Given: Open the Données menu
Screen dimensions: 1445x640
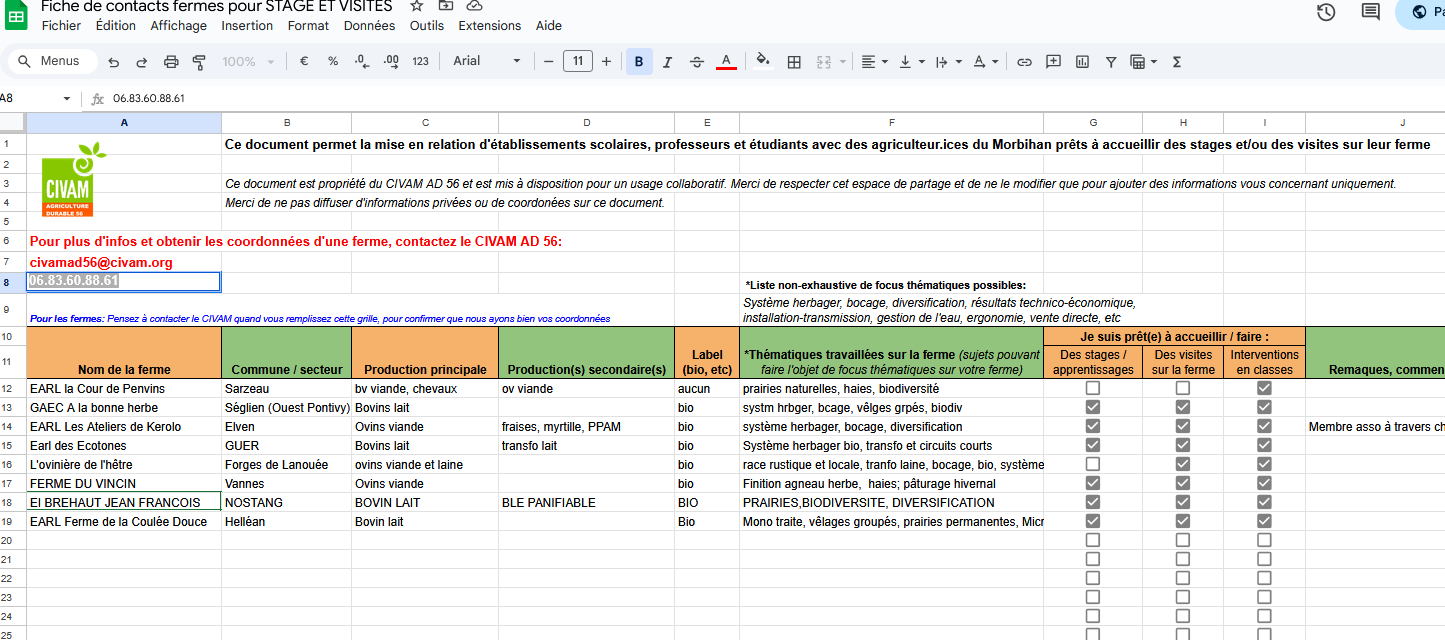Looking at the screenshot, I should coord(369,26).
